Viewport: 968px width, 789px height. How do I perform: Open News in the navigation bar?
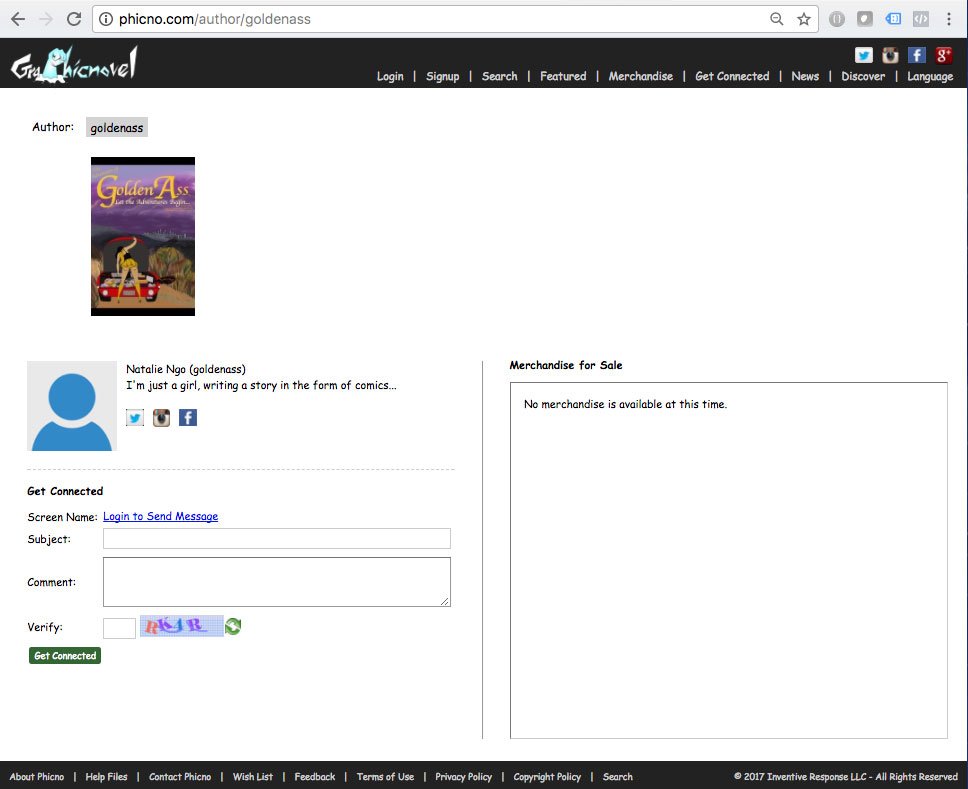(x=805, y=76)
